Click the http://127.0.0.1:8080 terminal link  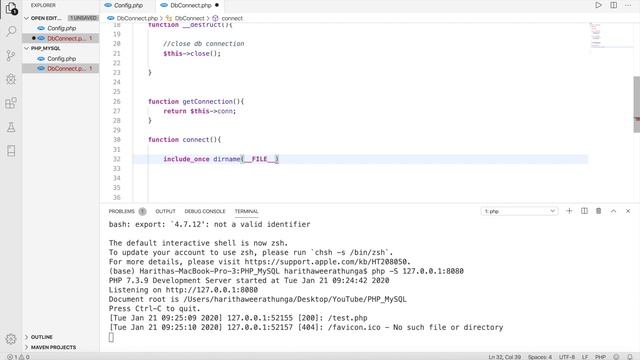click(x=211, y=290)
